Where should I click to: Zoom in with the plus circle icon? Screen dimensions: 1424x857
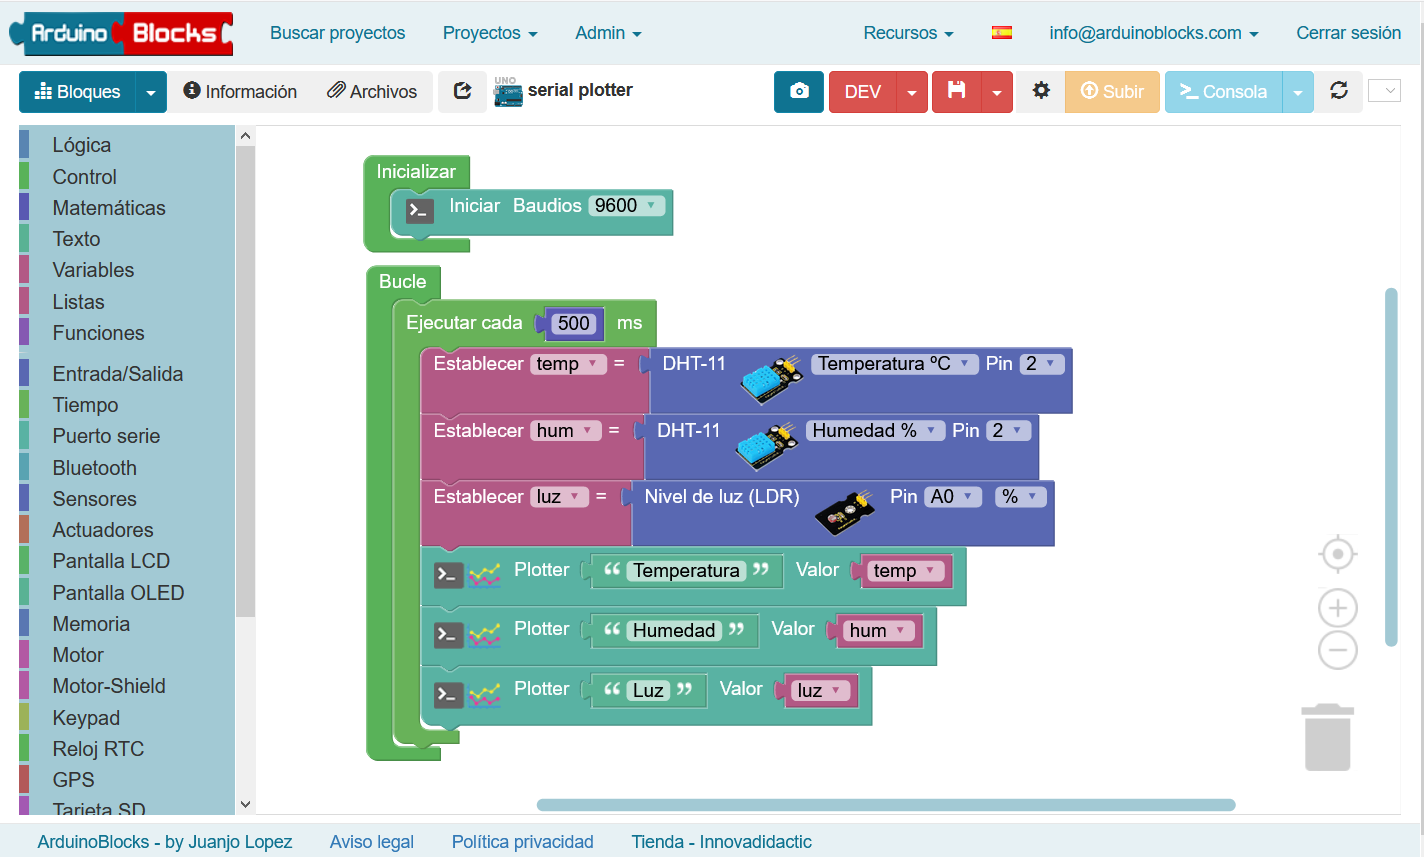1337,608
